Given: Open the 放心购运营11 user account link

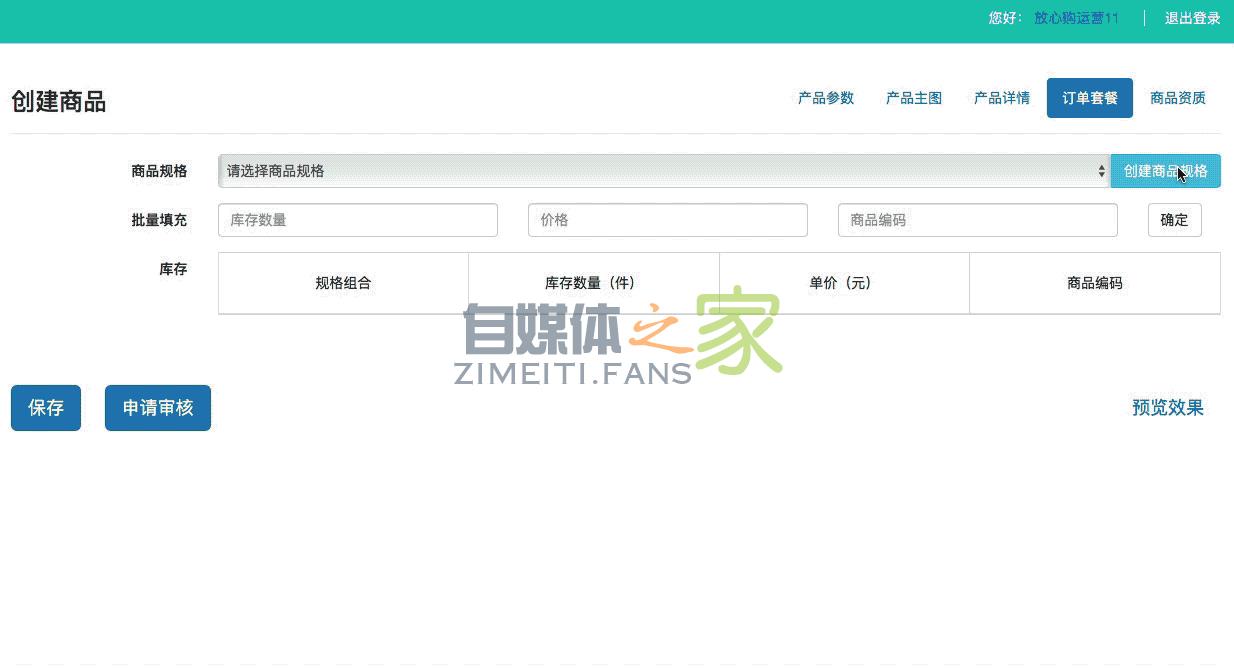Looking at the screenshot, I should tap(1076, 18).
